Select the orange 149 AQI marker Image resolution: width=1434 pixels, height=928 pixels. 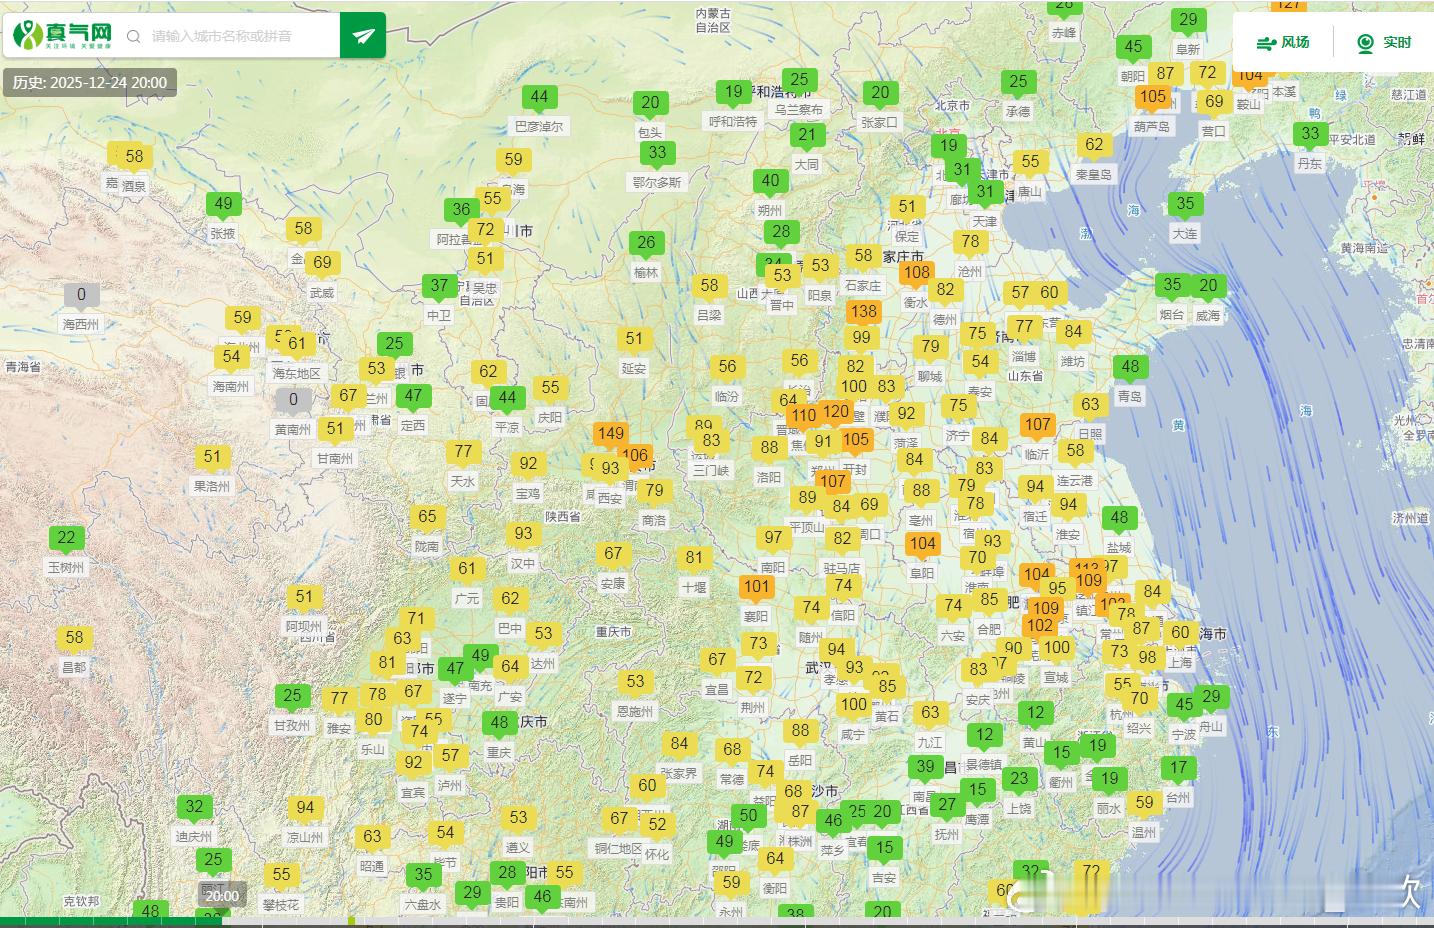coord(610,435)
